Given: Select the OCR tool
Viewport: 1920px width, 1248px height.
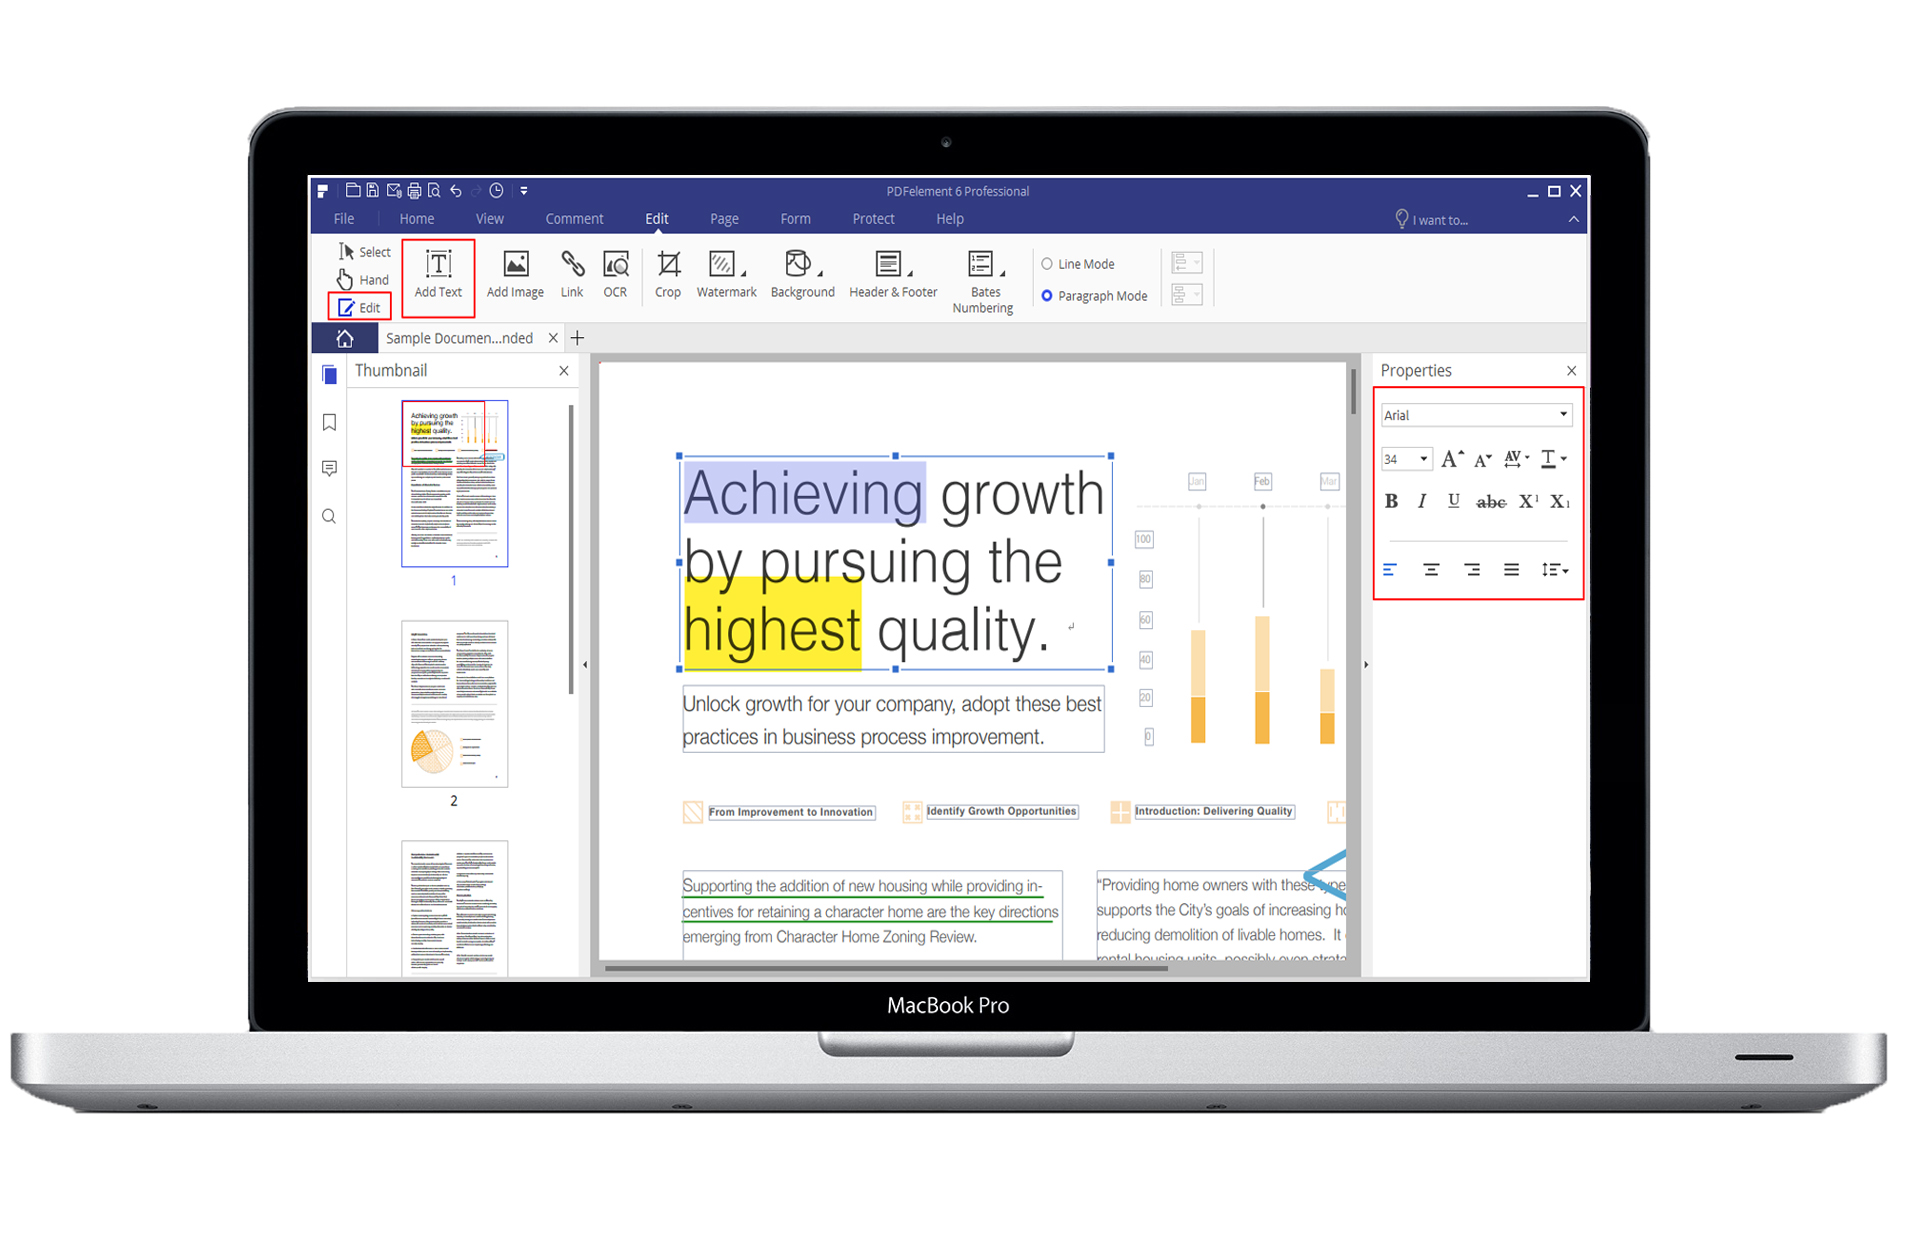Looking at the screenshot, I should pyautogui.click(x=612, y=274).
